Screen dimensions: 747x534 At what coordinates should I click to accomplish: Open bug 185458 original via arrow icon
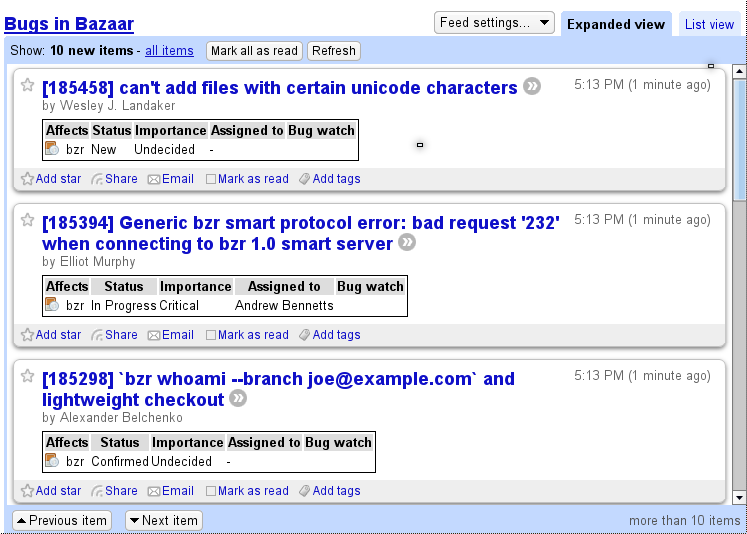tap(532, 86)
